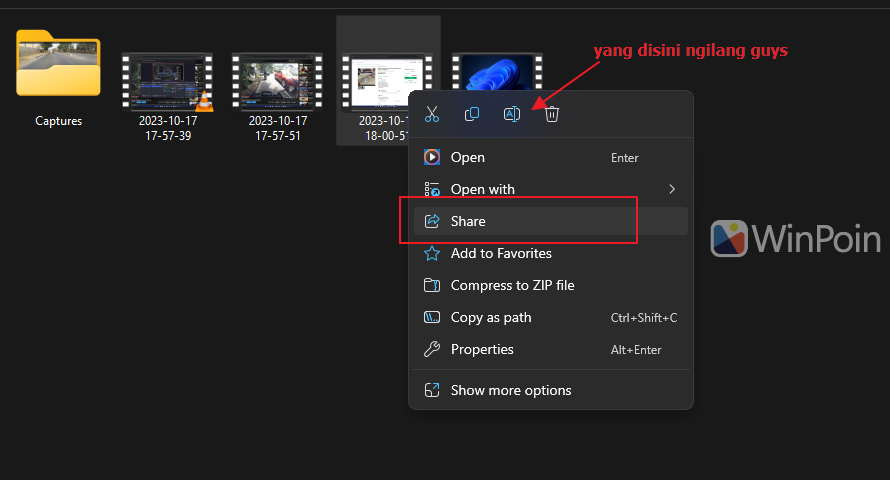This screenshot has width=890, height=480.
Task: Select the Captures folder icon
Action: [58, 64]
